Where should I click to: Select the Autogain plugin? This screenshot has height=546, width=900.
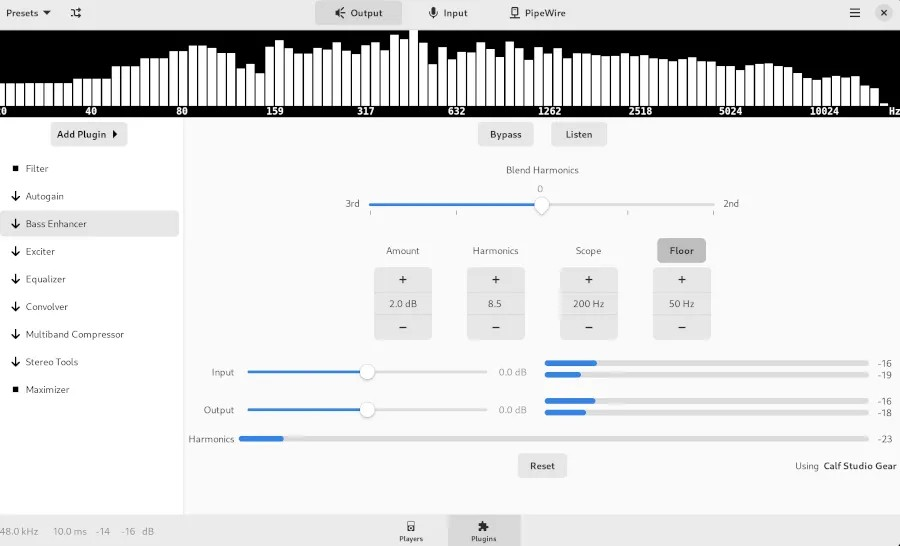click(x=90, y=196)
